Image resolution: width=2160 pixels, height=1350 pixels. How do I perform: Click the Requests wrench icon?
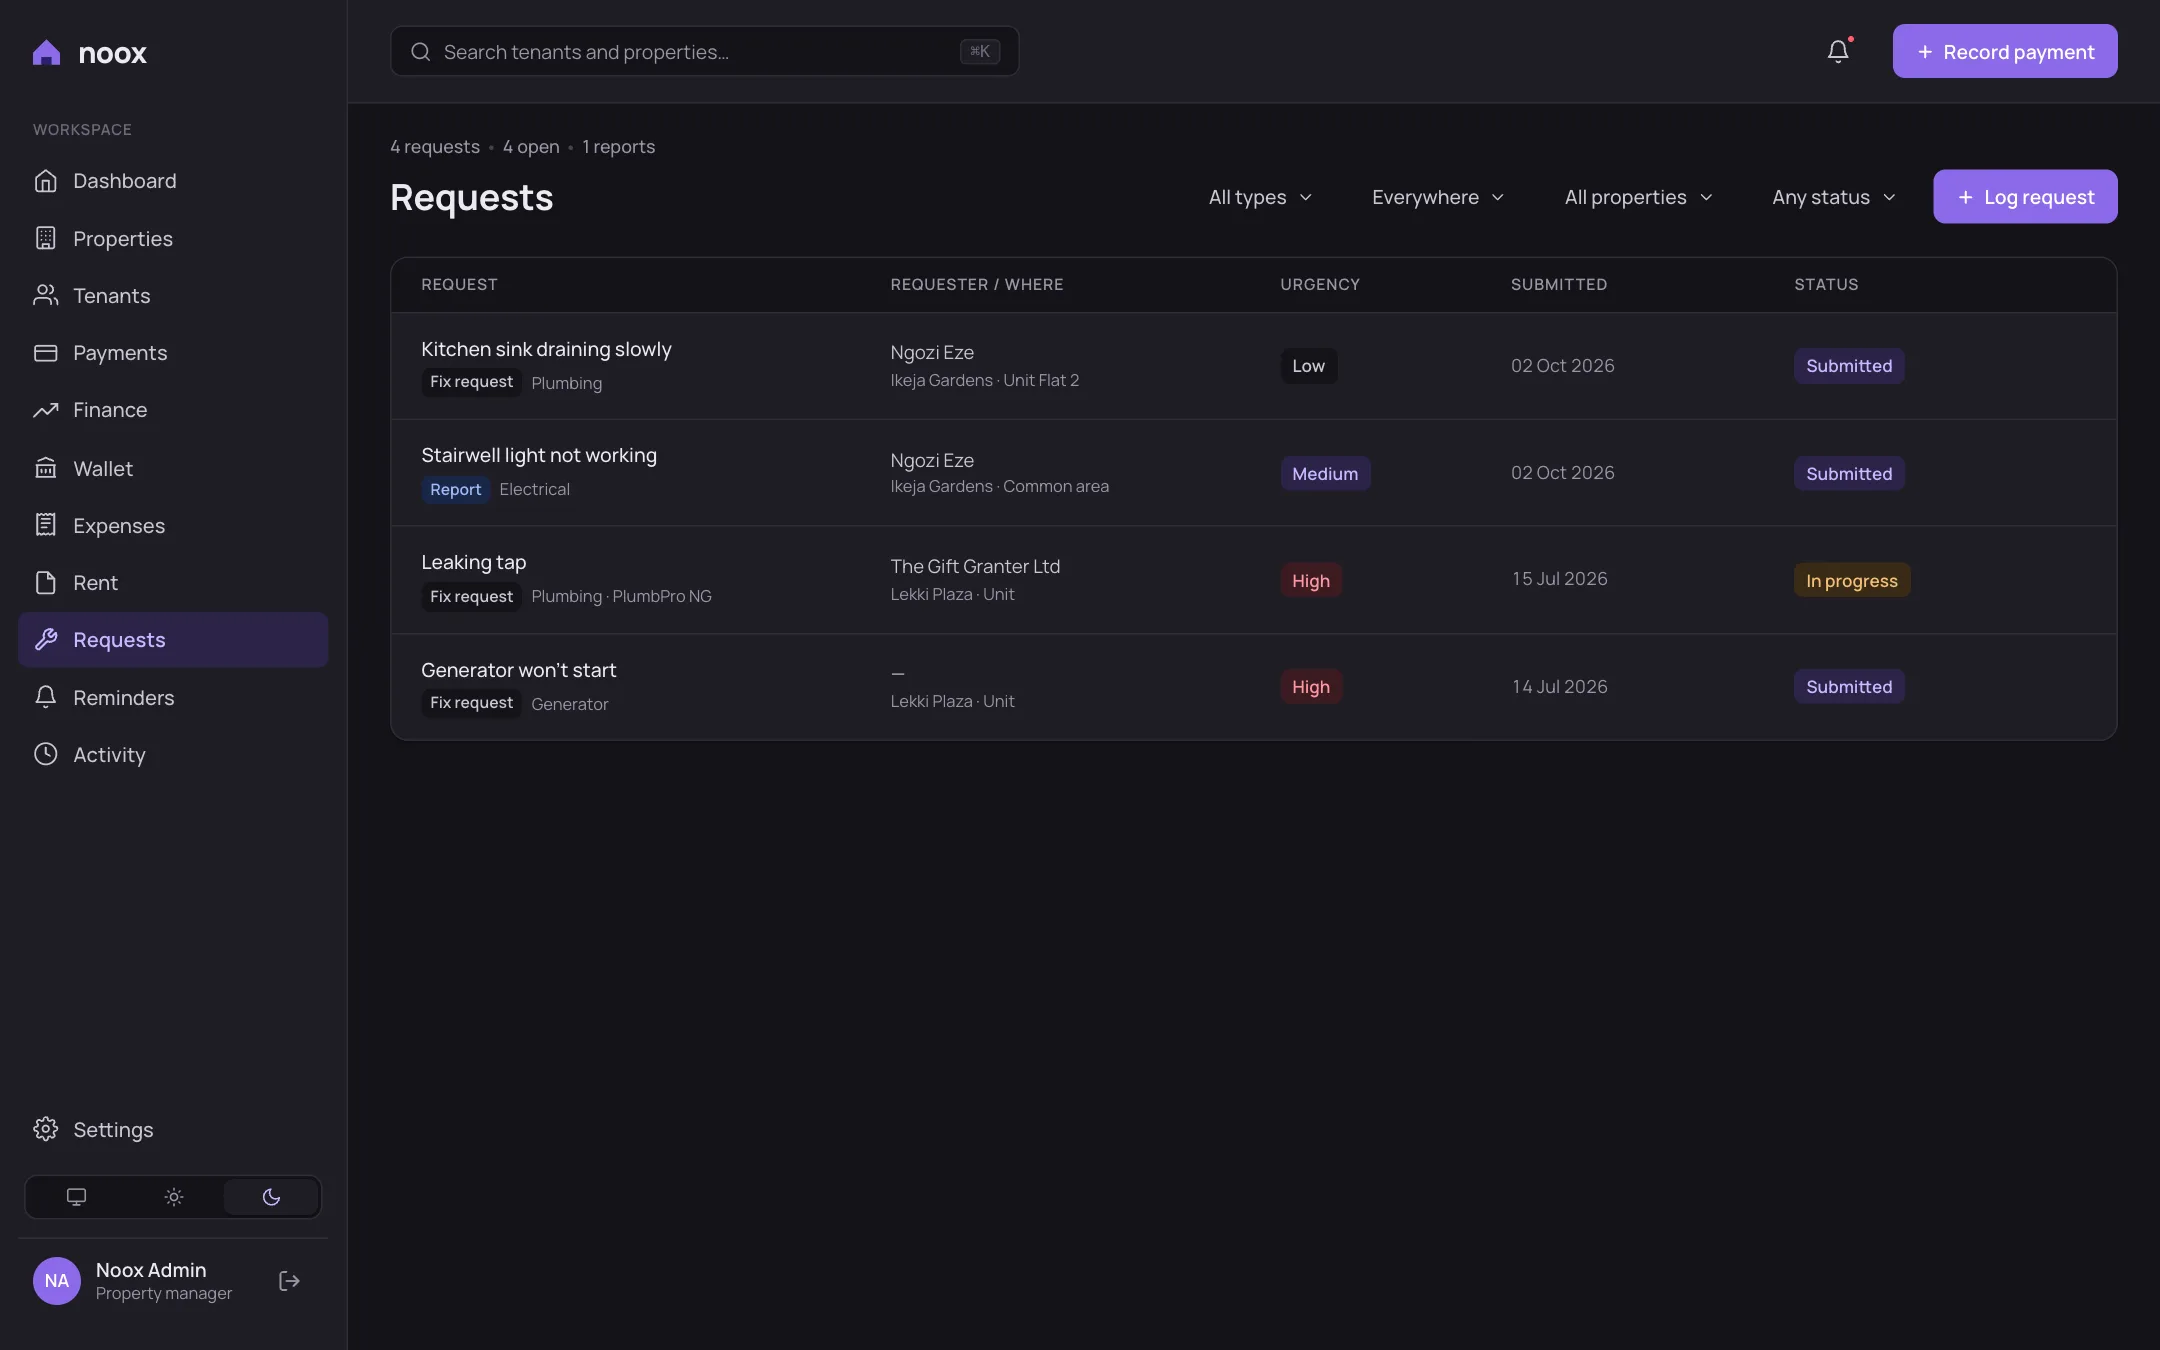tap(45, 640)
